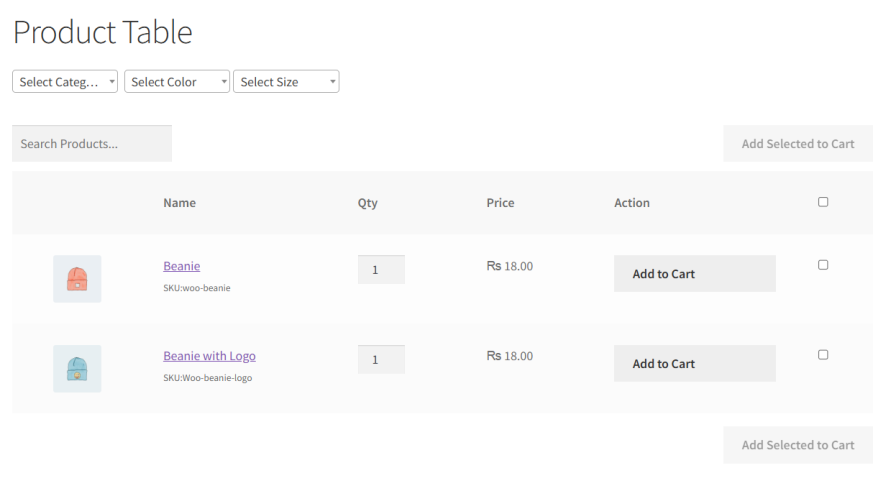Open the Select Color dropdown
The height and width of the screenshot is (491, 896).
(177, 82)
